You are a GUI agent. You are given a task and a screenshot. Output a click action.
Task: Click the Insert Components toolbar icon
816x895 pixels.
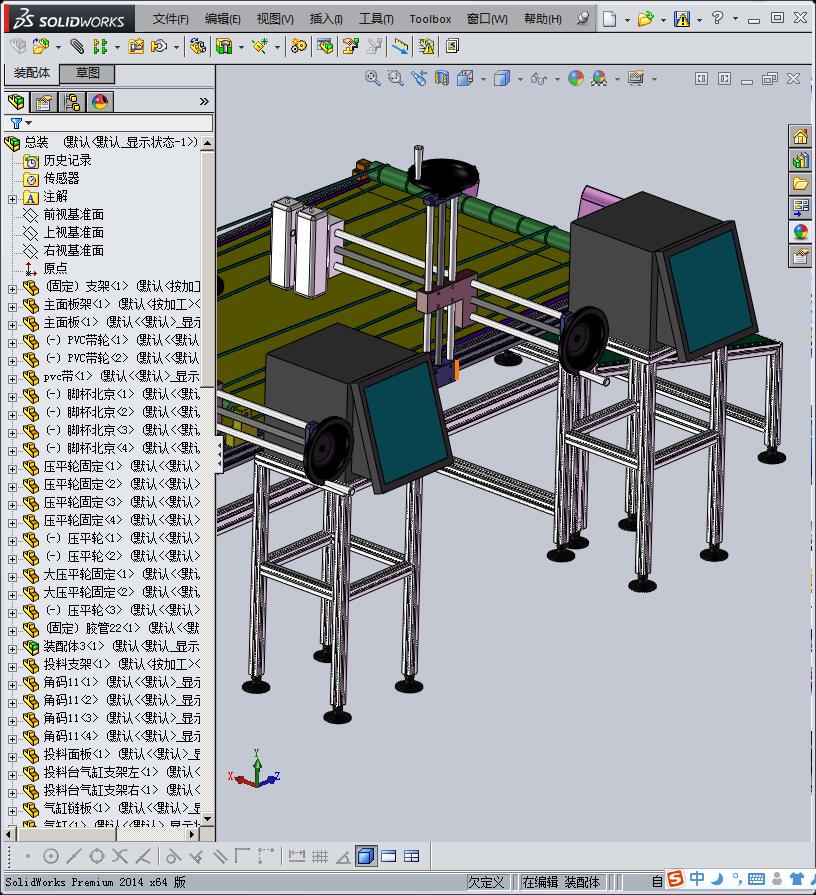[41, 46]
